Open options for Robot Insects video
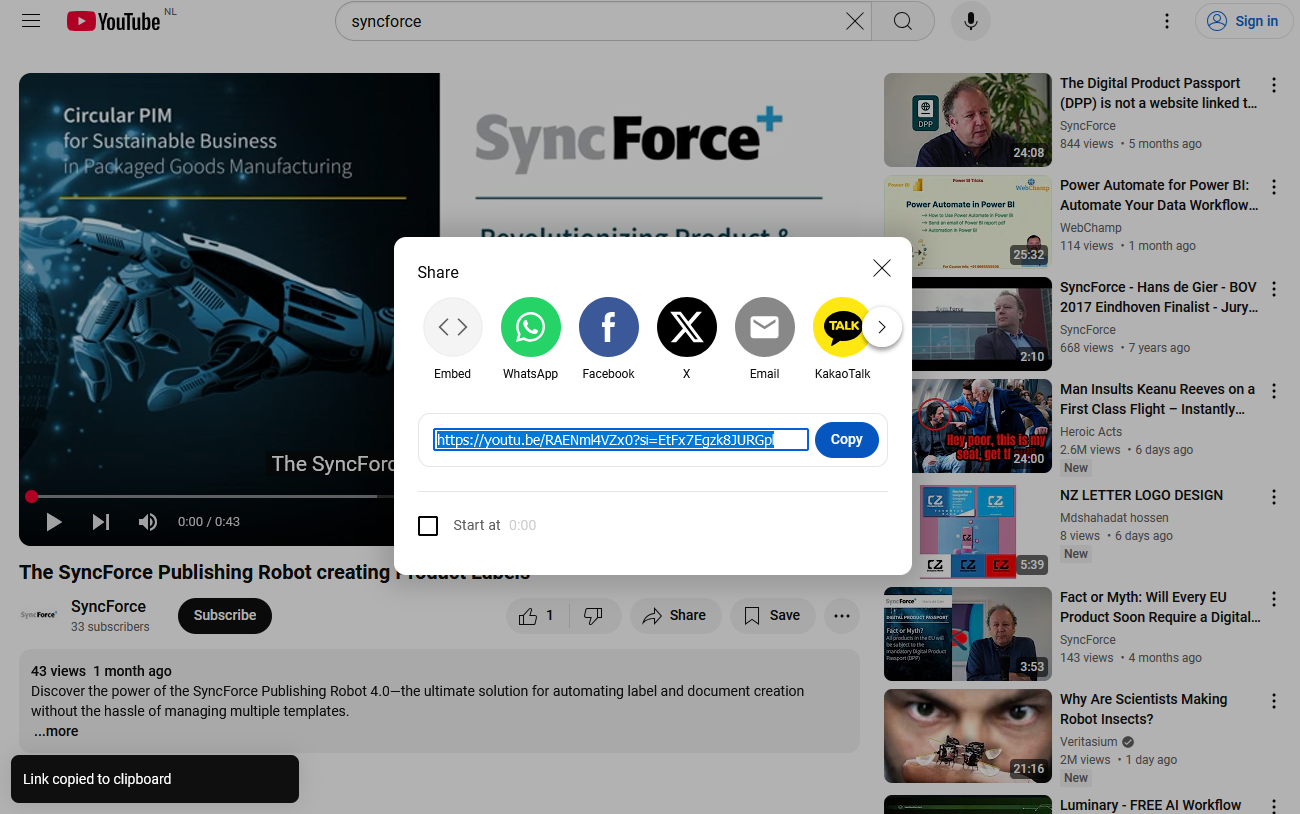Screen dimensions: 1300x814 click(x=1274, y=701)
